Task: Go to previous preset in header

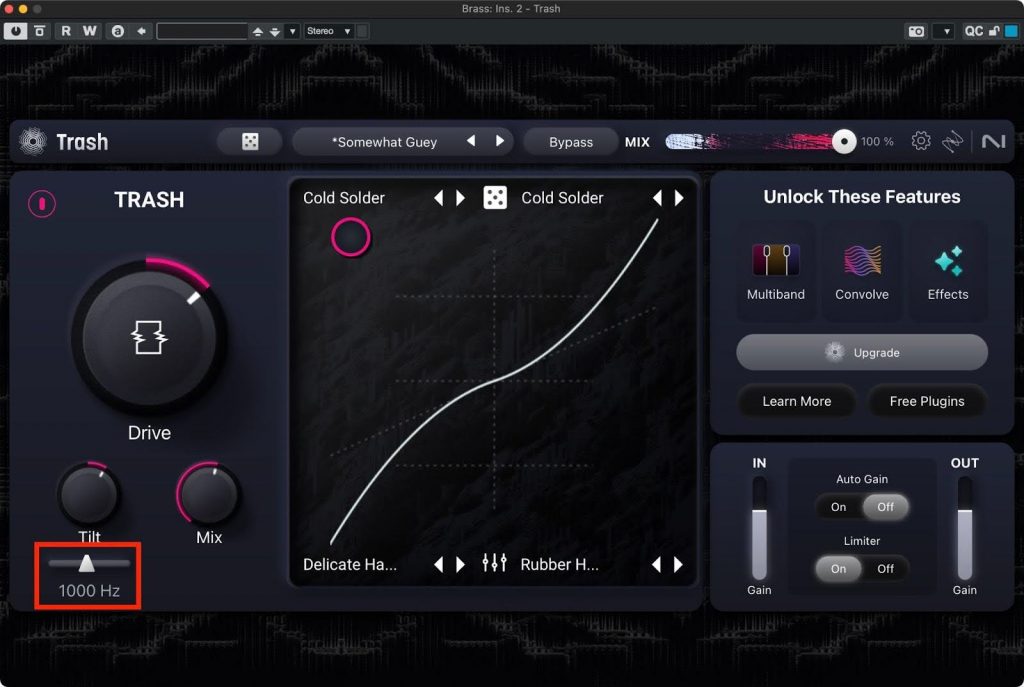Action: pos(471,141)
